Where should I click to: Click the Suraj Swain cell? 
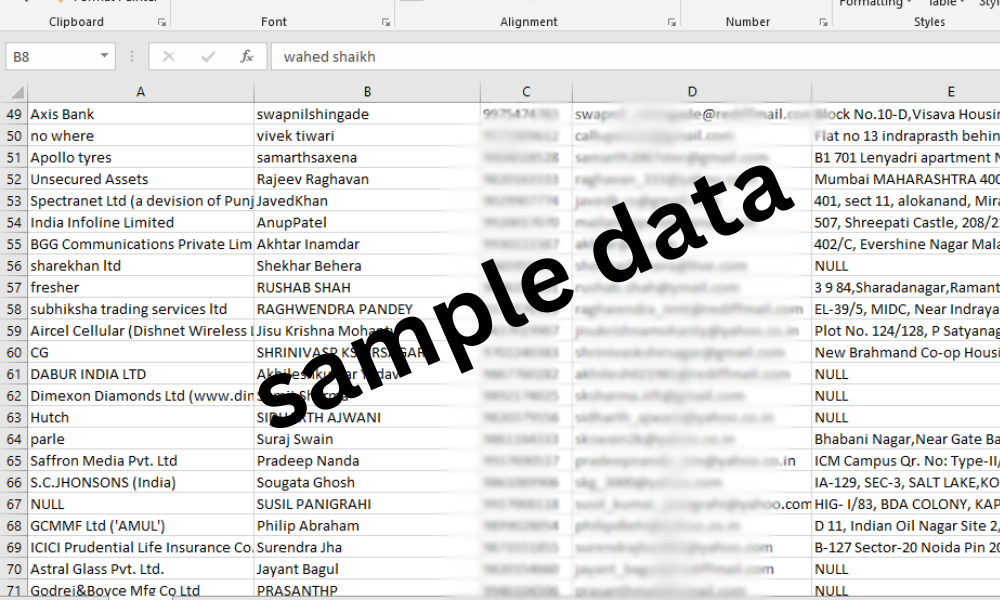[x=367, y=439]
